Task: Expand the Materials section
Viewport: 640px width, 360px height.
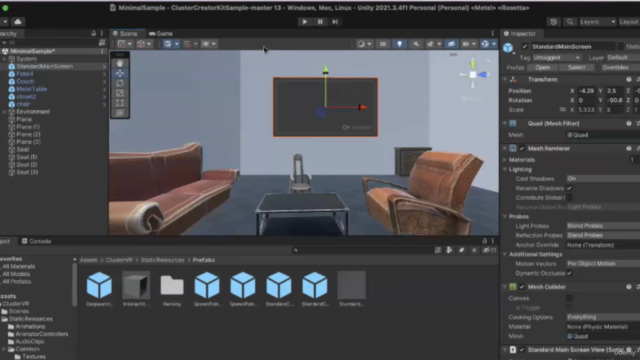Action: coord(505,160)
